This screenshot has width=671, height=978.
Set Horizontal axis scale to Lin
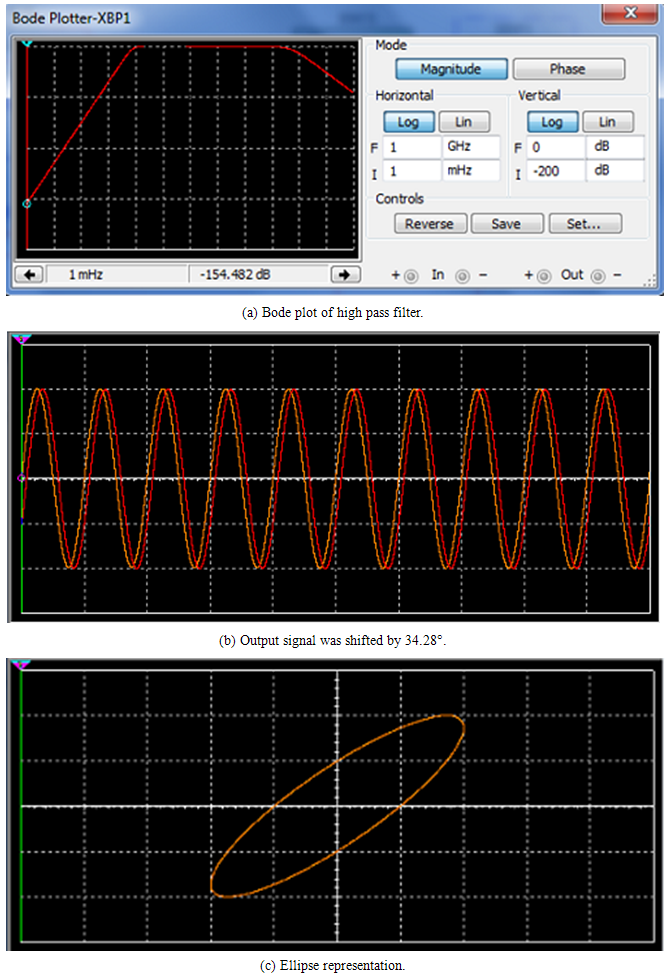pyautogui.click(x=463, y=121)
